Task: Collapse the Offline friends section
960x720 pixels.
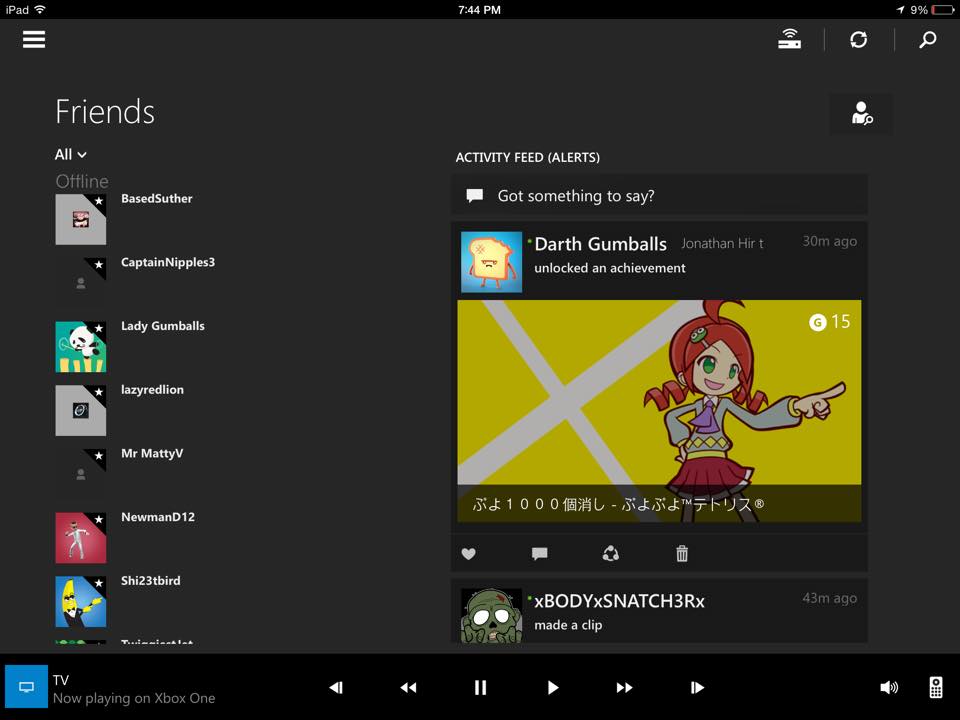Action: (x=81, y=181)
